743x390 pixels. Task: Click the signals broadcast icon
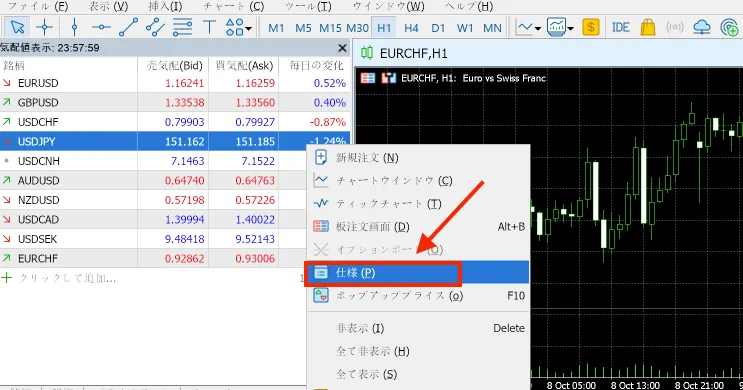click(674, 27)
